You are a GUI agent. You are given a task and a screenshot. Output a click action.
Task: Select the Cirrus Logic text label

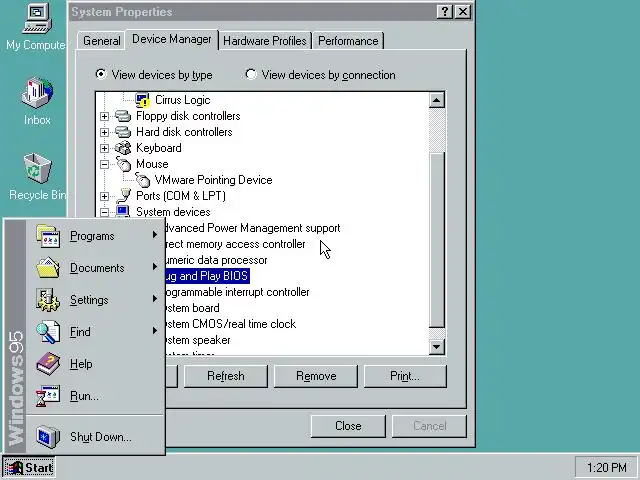182,100
